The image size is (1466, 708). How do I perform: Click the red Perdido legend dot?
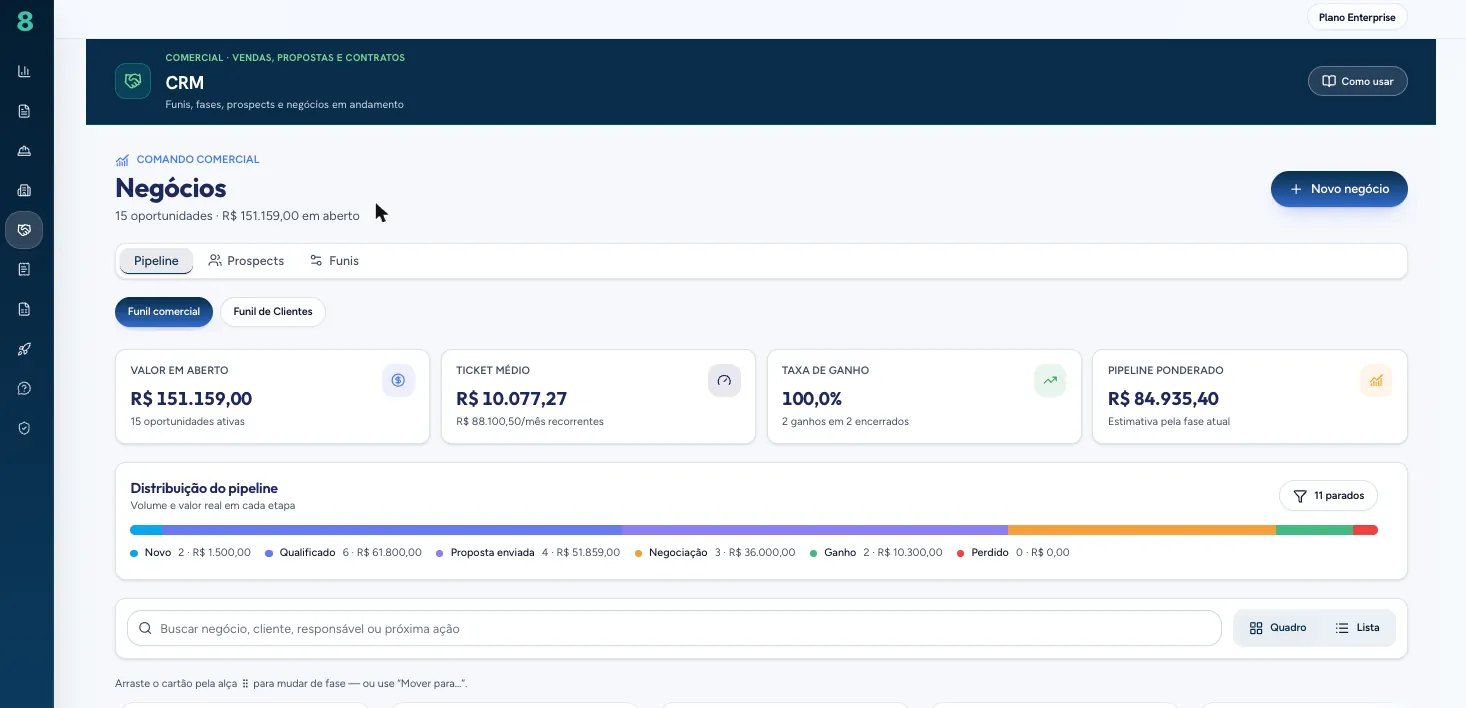click(x=961, y=553)
